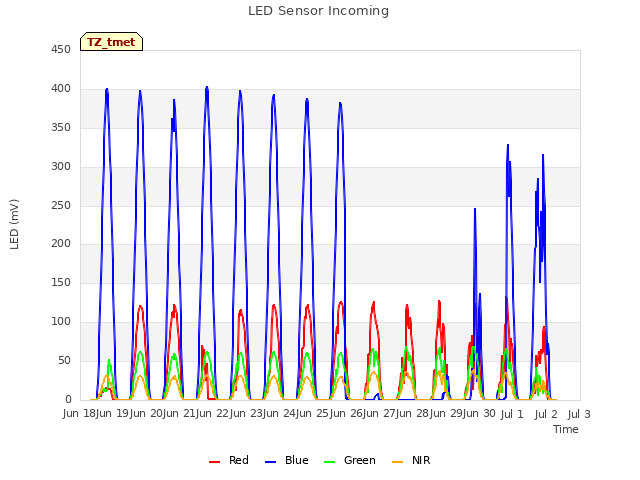Click the Jun 28 x-axis date
The image size is (640, 480).
pos(413,414)
